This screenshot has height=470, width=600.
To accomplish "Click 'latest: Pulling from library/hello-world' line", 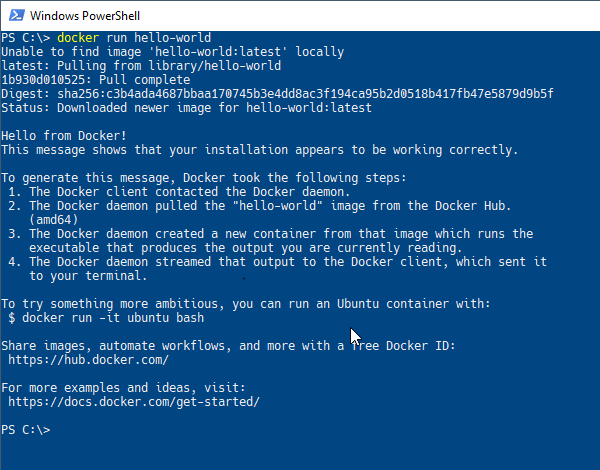I will coord(141,66).
